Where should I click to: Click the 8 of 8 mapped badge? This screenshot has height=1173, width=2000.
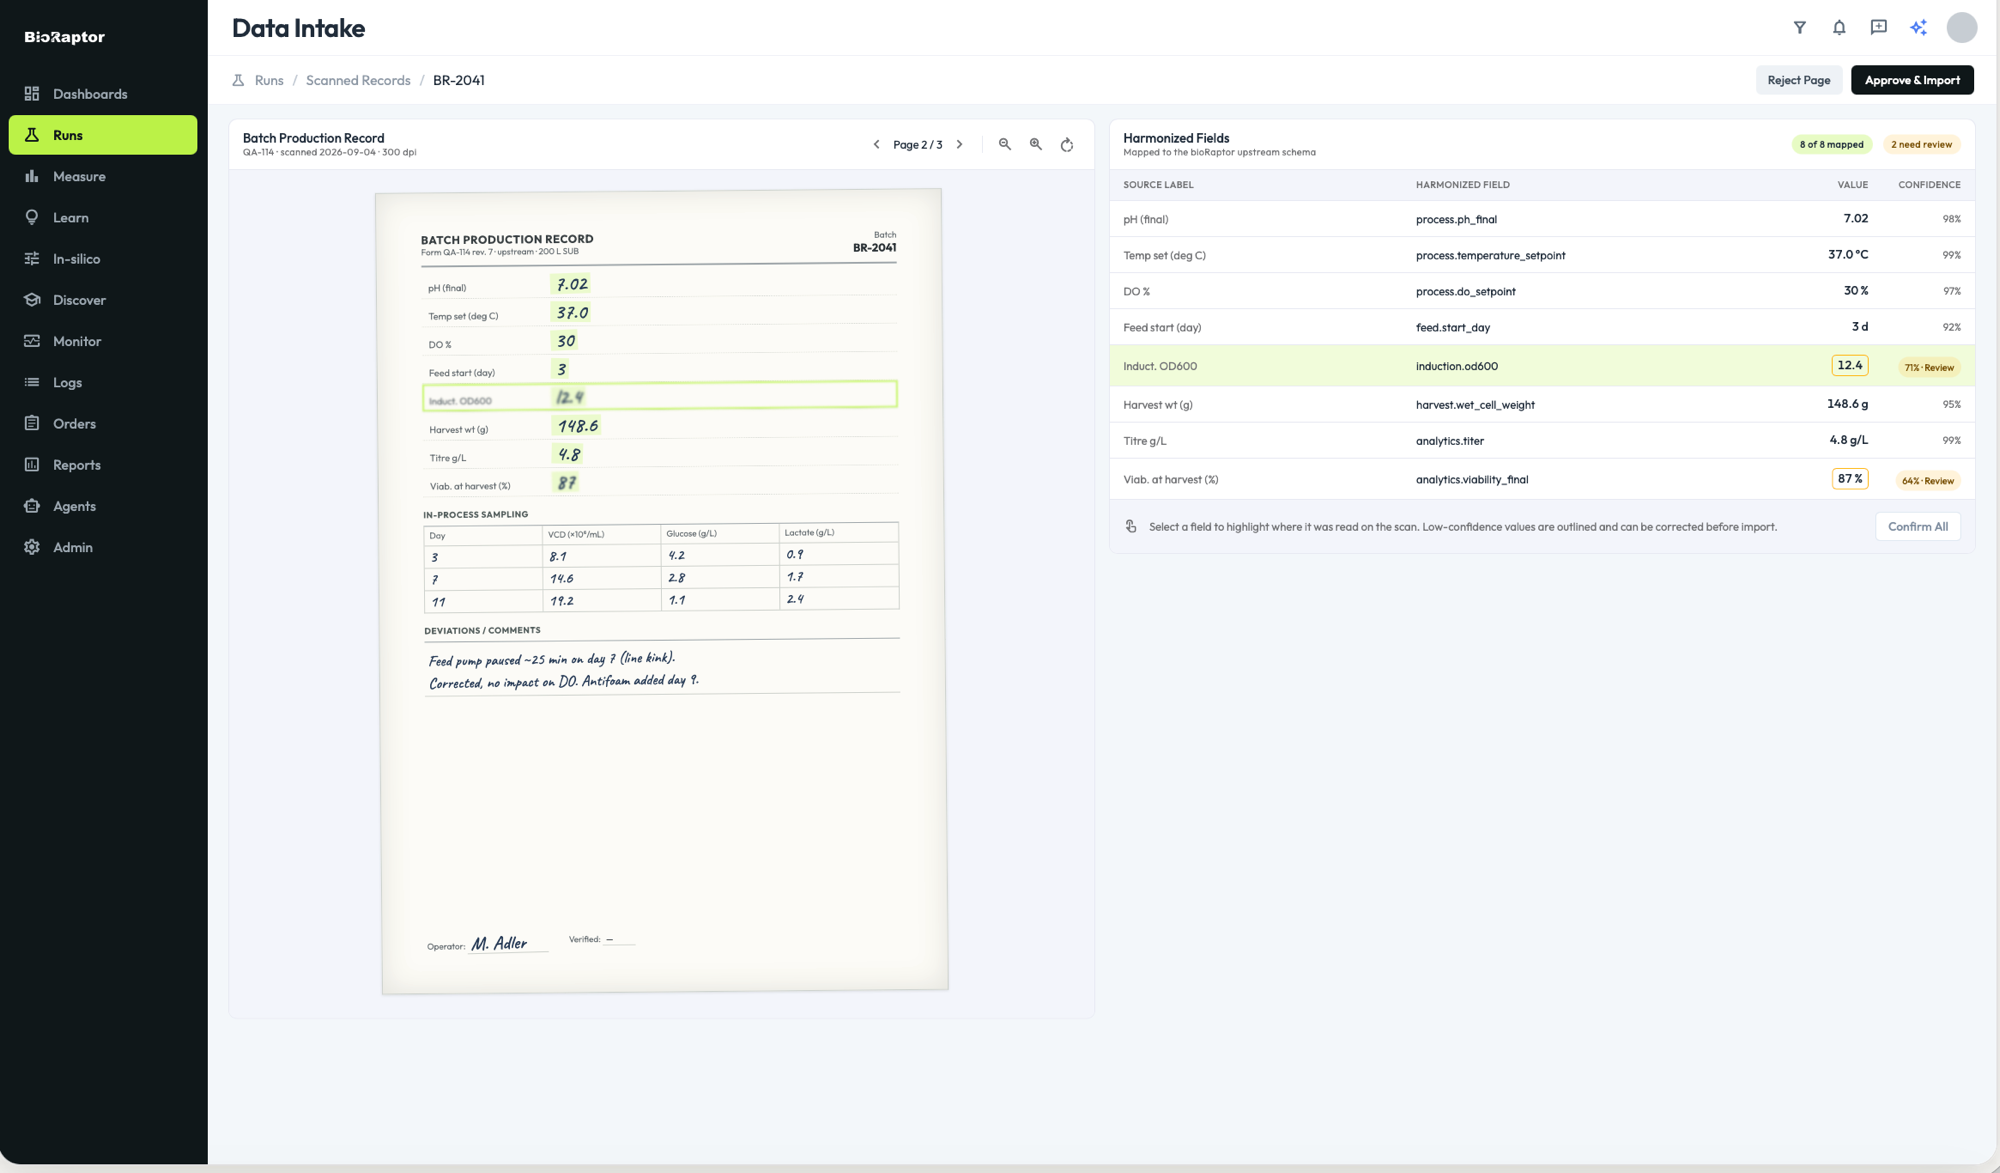[1831, 145]
